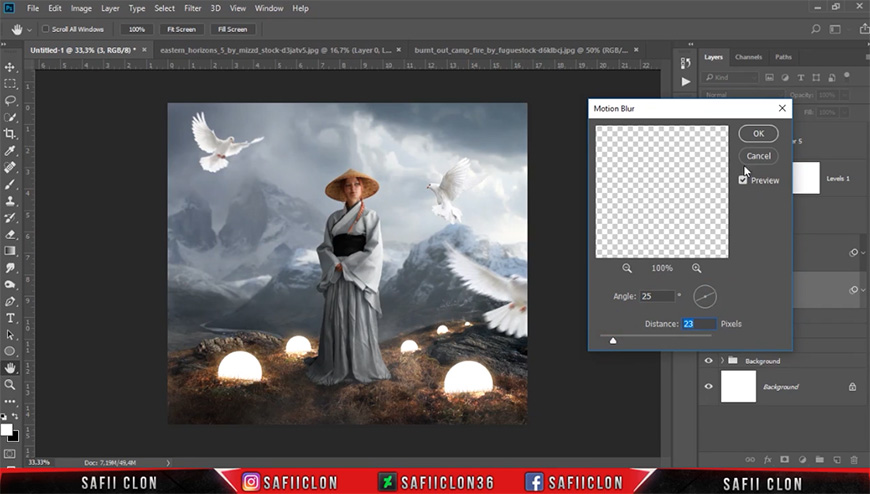
Task: Click the foreground color swatch
Action: (6, 429)
